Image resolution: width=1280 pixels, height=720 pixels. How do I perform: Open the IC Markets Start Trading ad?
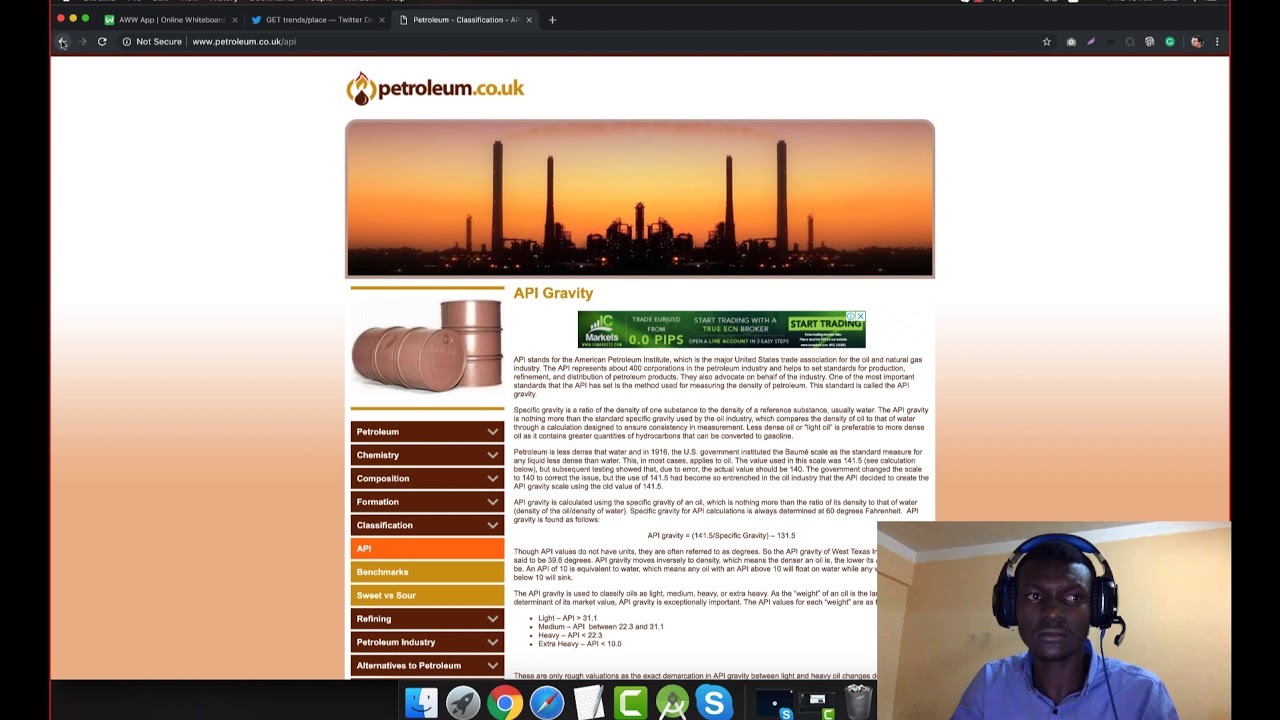(721, 329)
